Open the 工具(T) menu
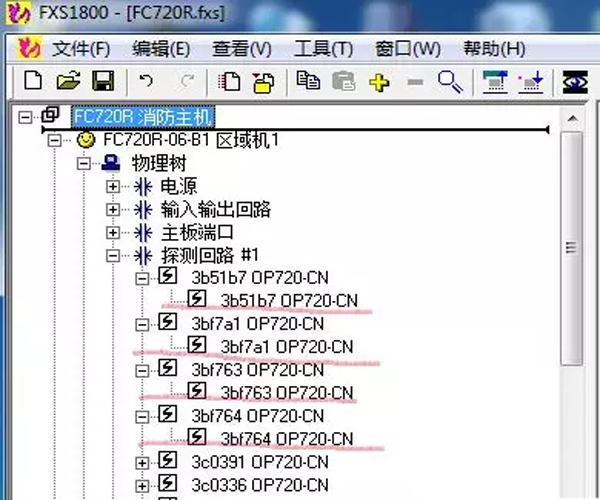This screenshot has height=500, width=600. [323, 48]
